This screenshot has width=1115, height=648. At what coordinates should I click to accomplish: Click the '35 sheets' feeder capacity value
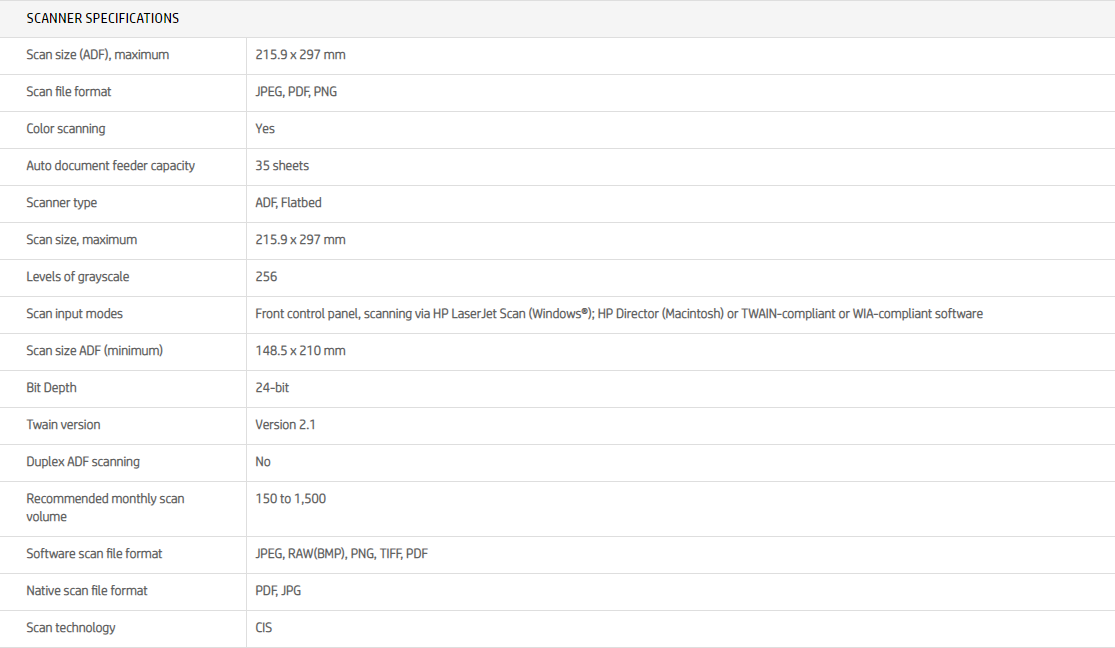pyautogui.click(x=282, y=166)
